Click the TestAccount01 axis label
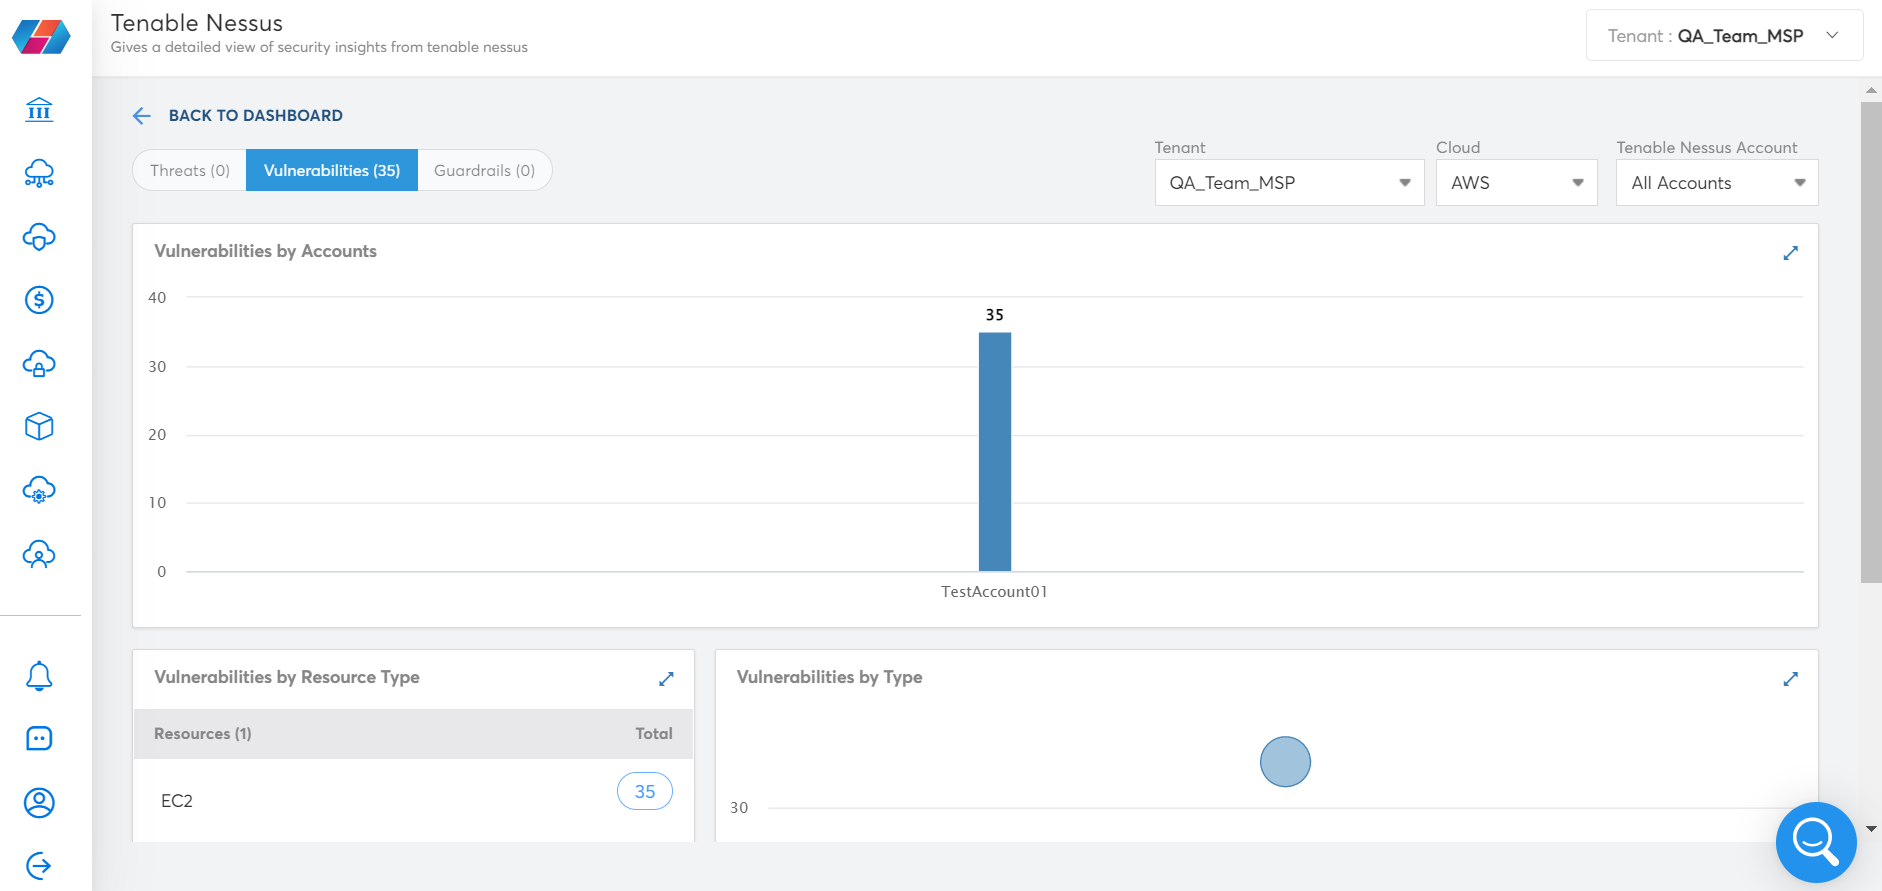1882x891 pixels. (994, 592)
